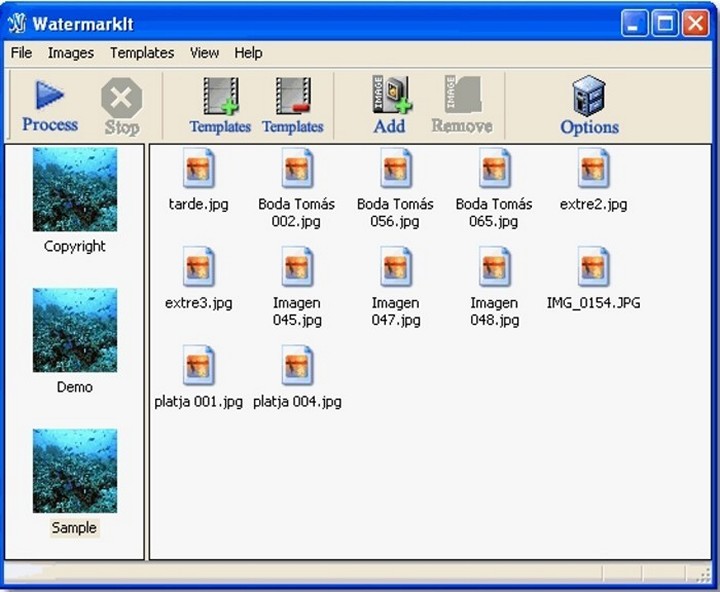Open the File menu

coord(21,53)
